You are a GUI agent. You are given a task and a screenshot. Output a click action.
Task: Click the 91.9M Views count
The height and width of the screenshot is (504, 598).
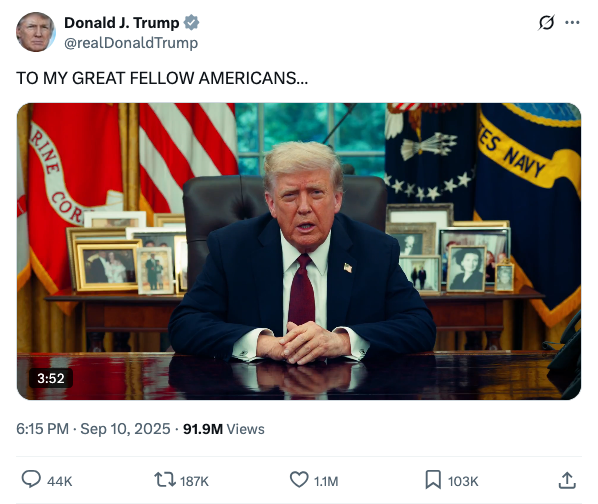pos(224,429)
